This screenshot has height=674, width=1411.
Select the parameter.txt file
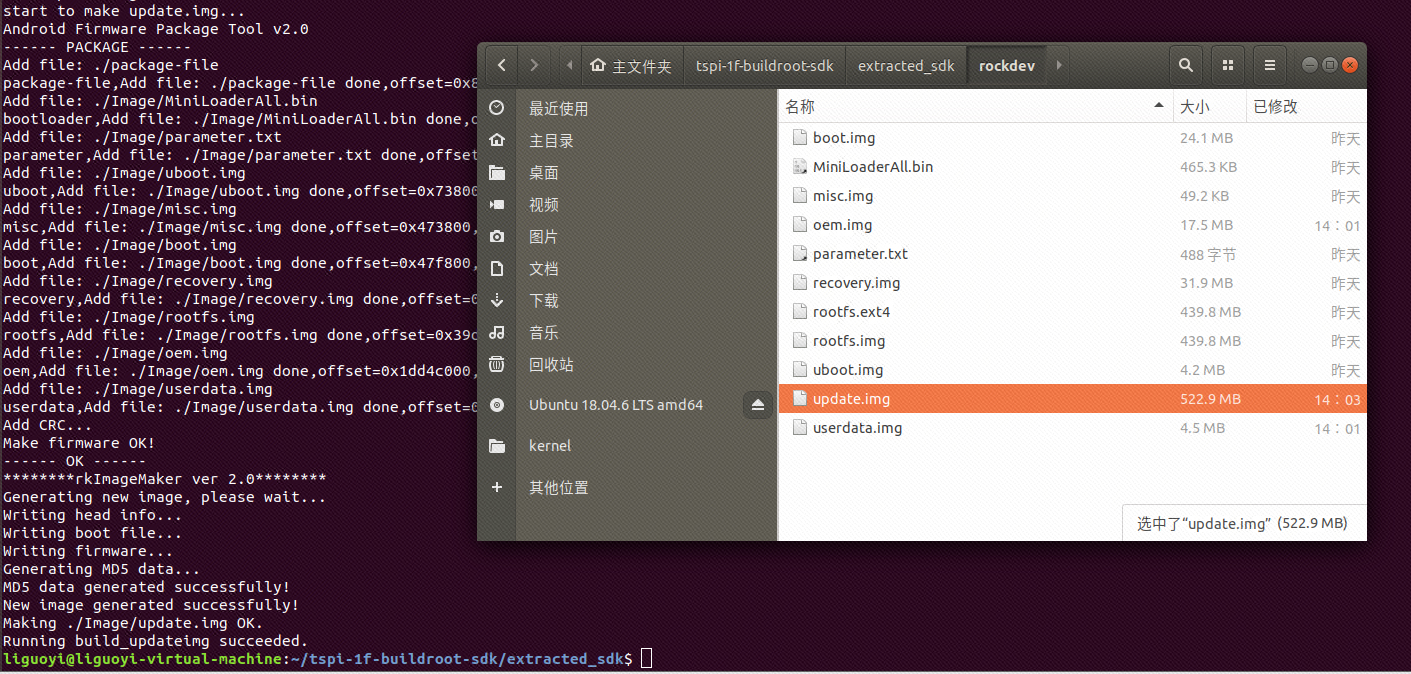[x=860, y=254]
